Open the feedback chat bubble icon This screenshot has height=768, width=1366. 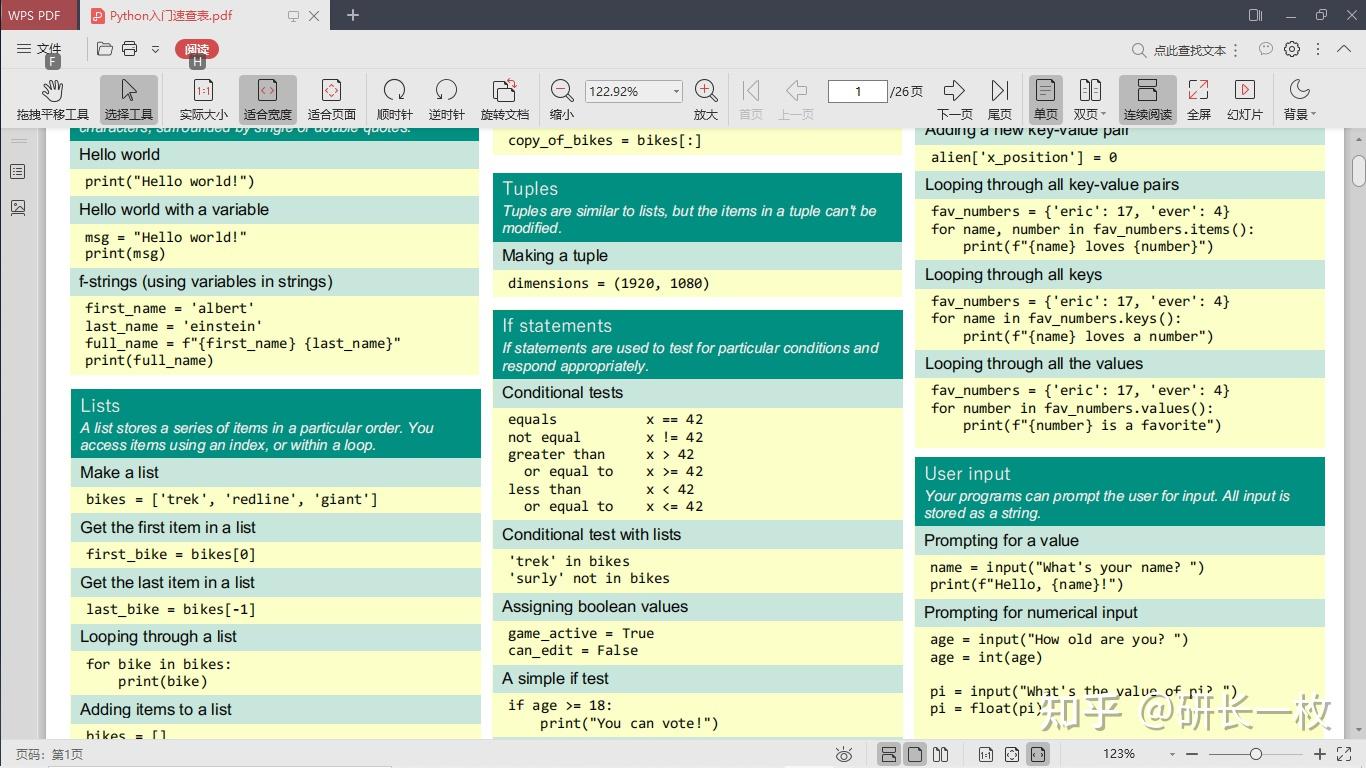point(1266,49)
